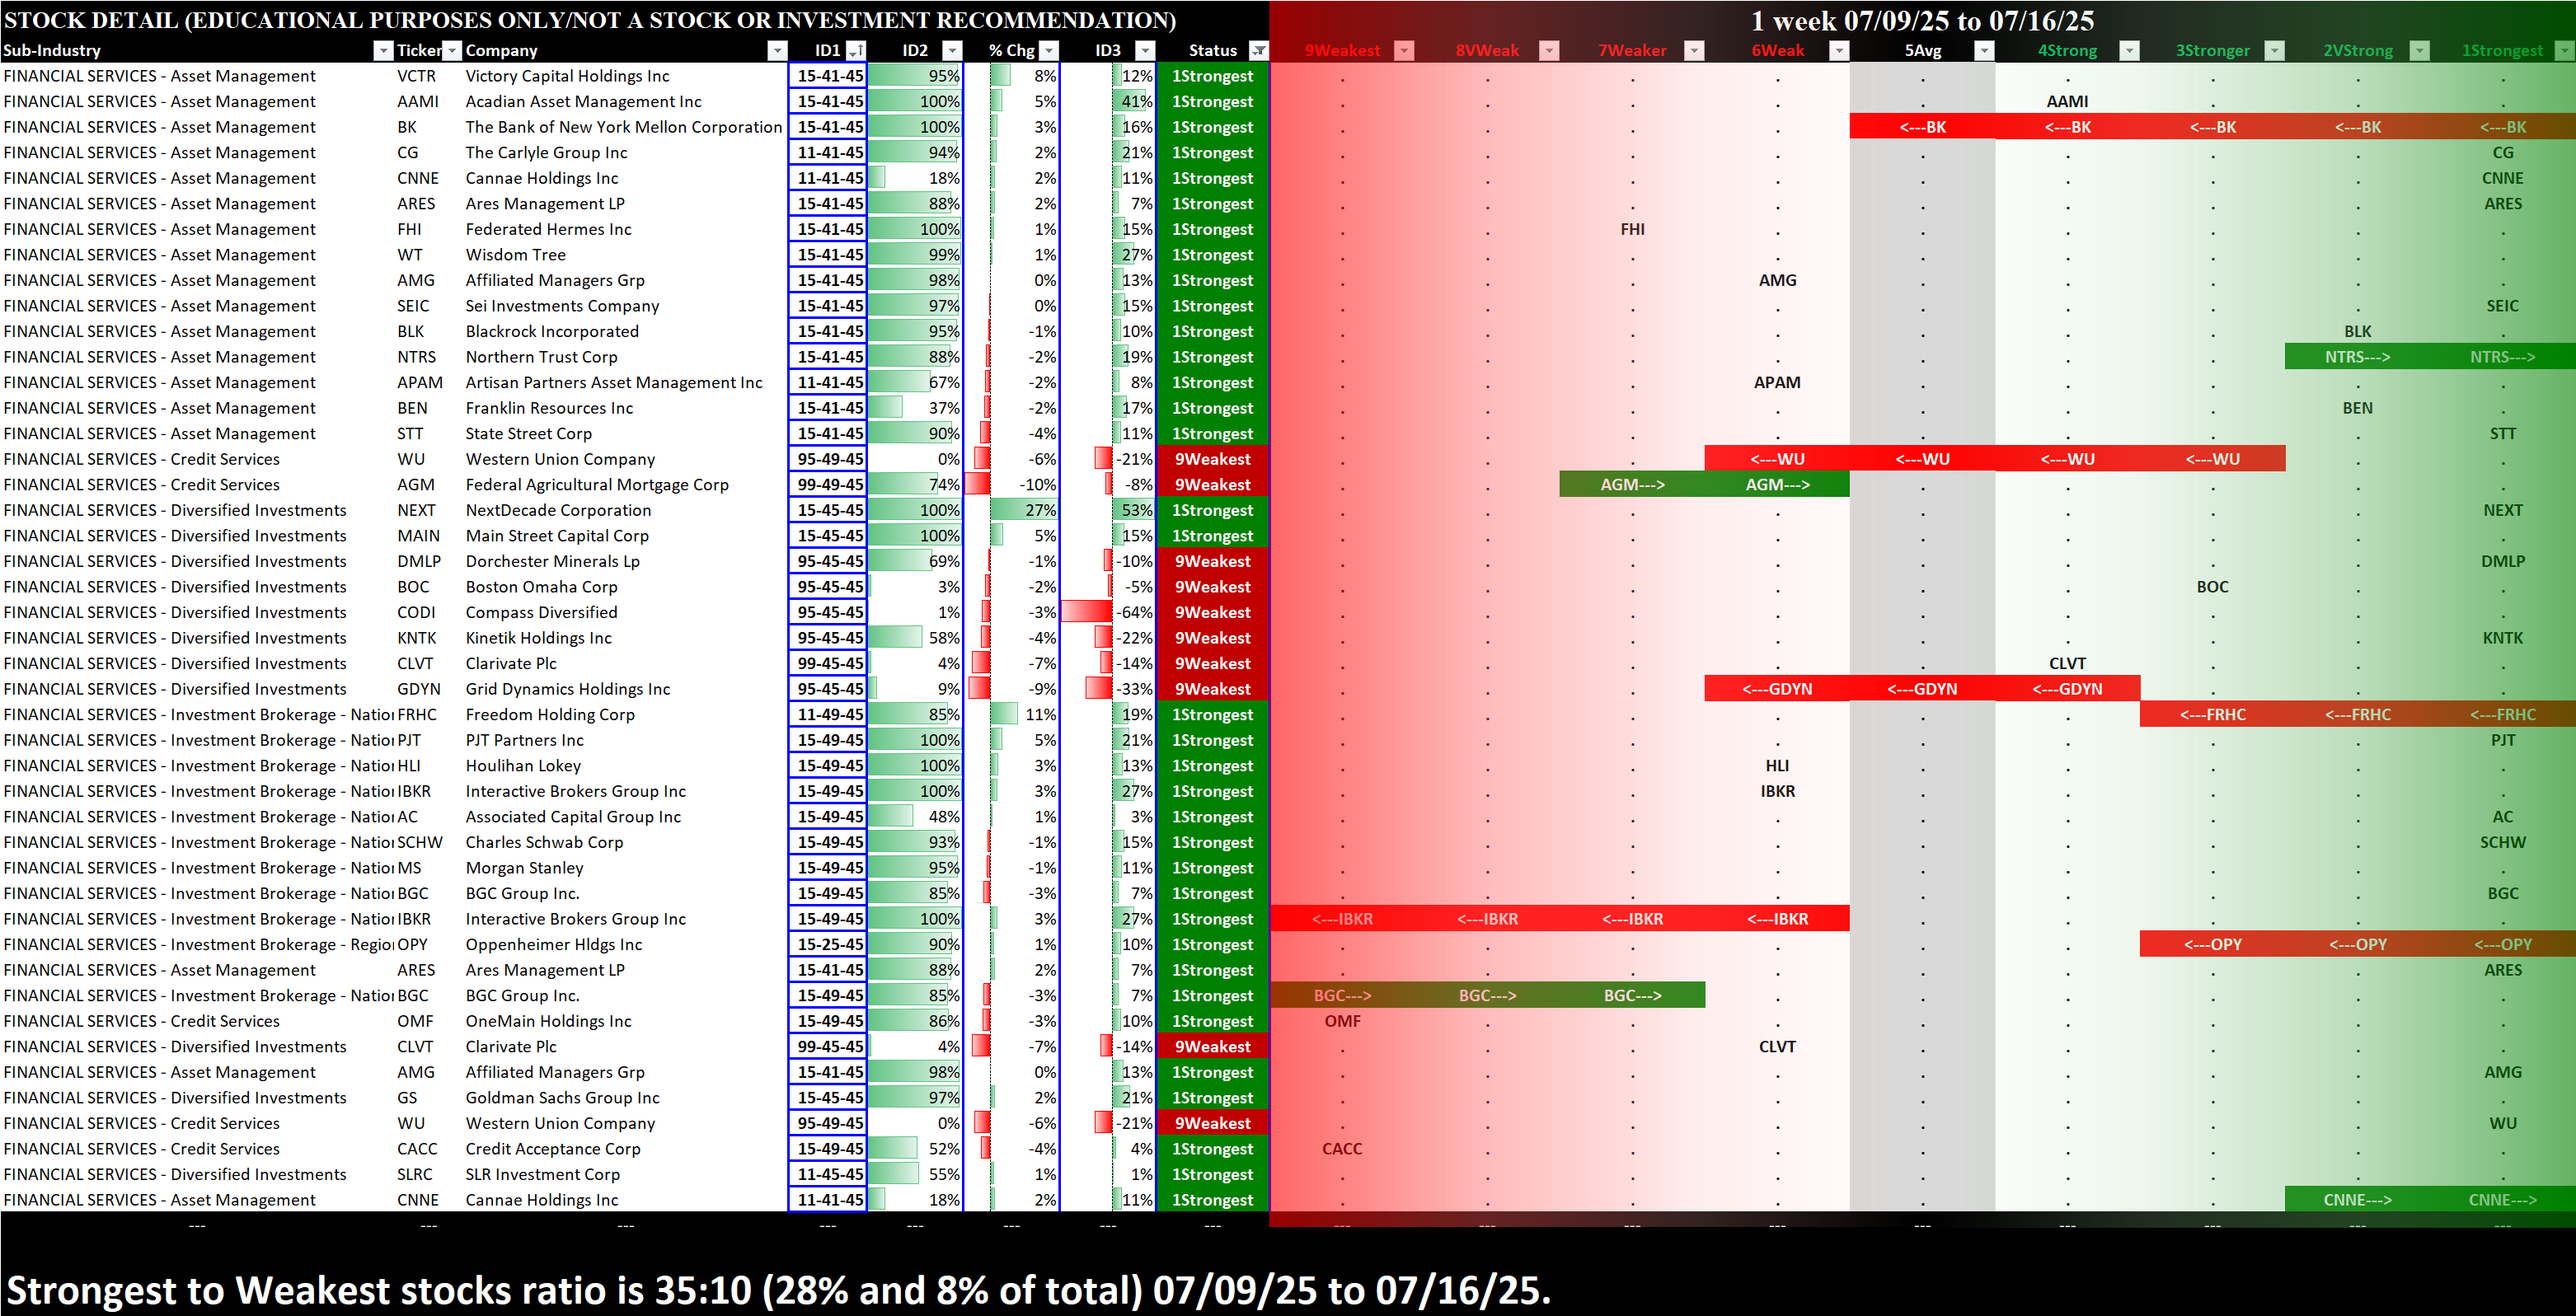Open the 5Avg column filter dropdown
2576x1316 pixels.
tap(1984, 50)
